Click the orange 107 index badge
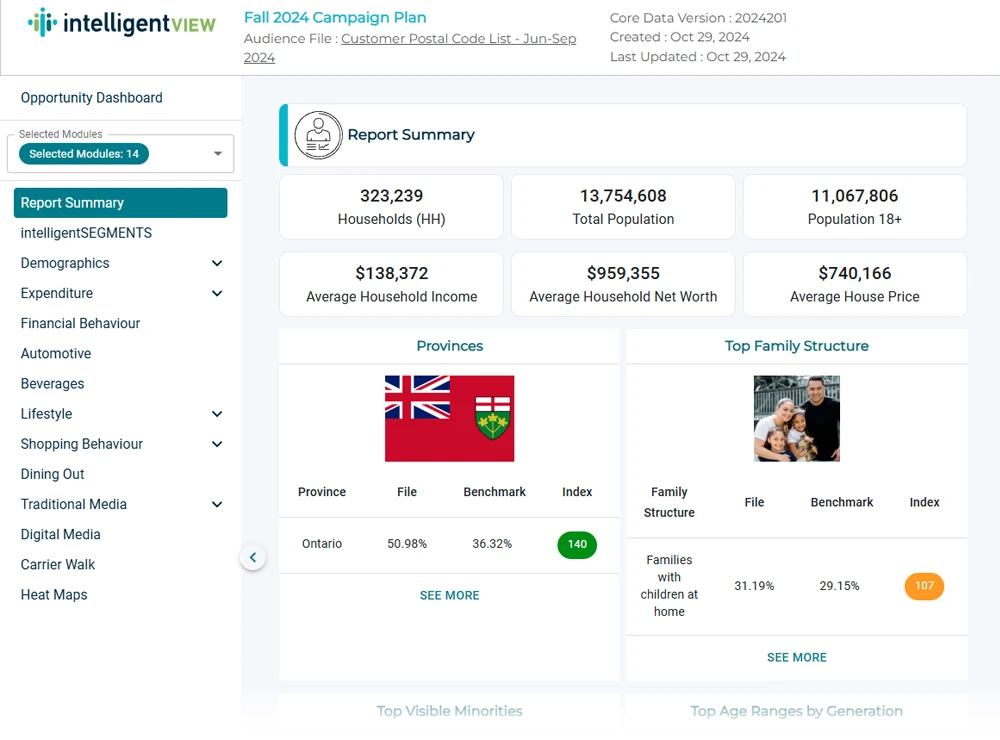Viewport: 1000px width, 740px height. click(924, 586)
